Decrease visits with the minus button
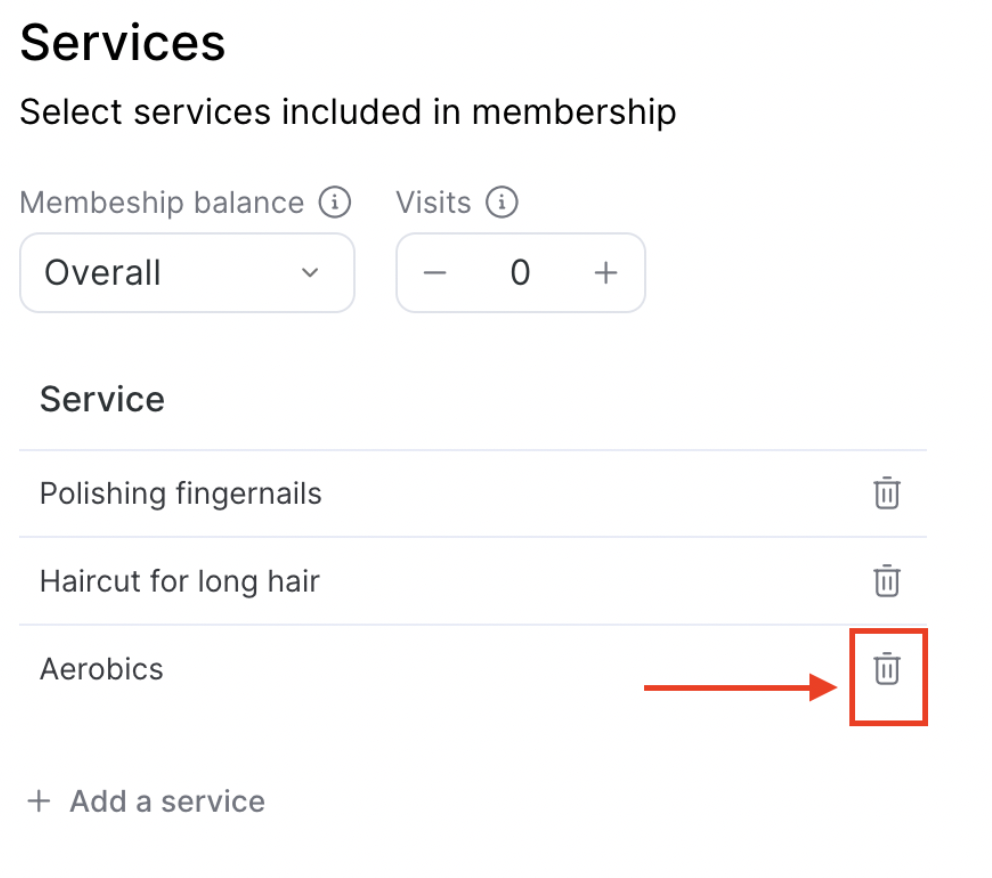The width and height of the screenshot is (992, 878). tap(434, 273)
